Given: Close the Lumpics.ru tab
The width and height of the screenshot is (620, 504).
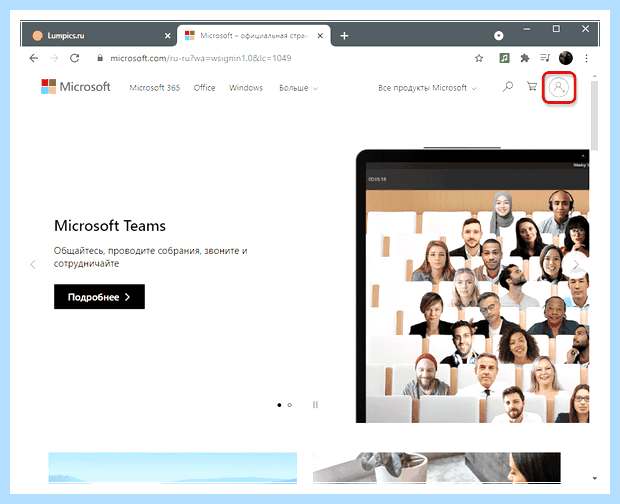Looking at the screenshot, I should pos(168,36).
